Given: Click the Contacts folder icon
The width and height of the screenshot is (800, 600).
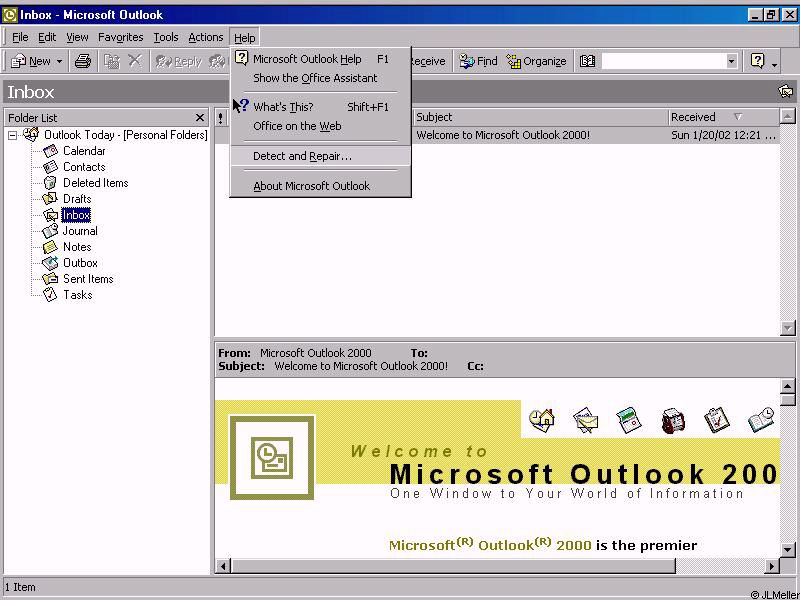Looking at the screenshot, I should point(50,167).
